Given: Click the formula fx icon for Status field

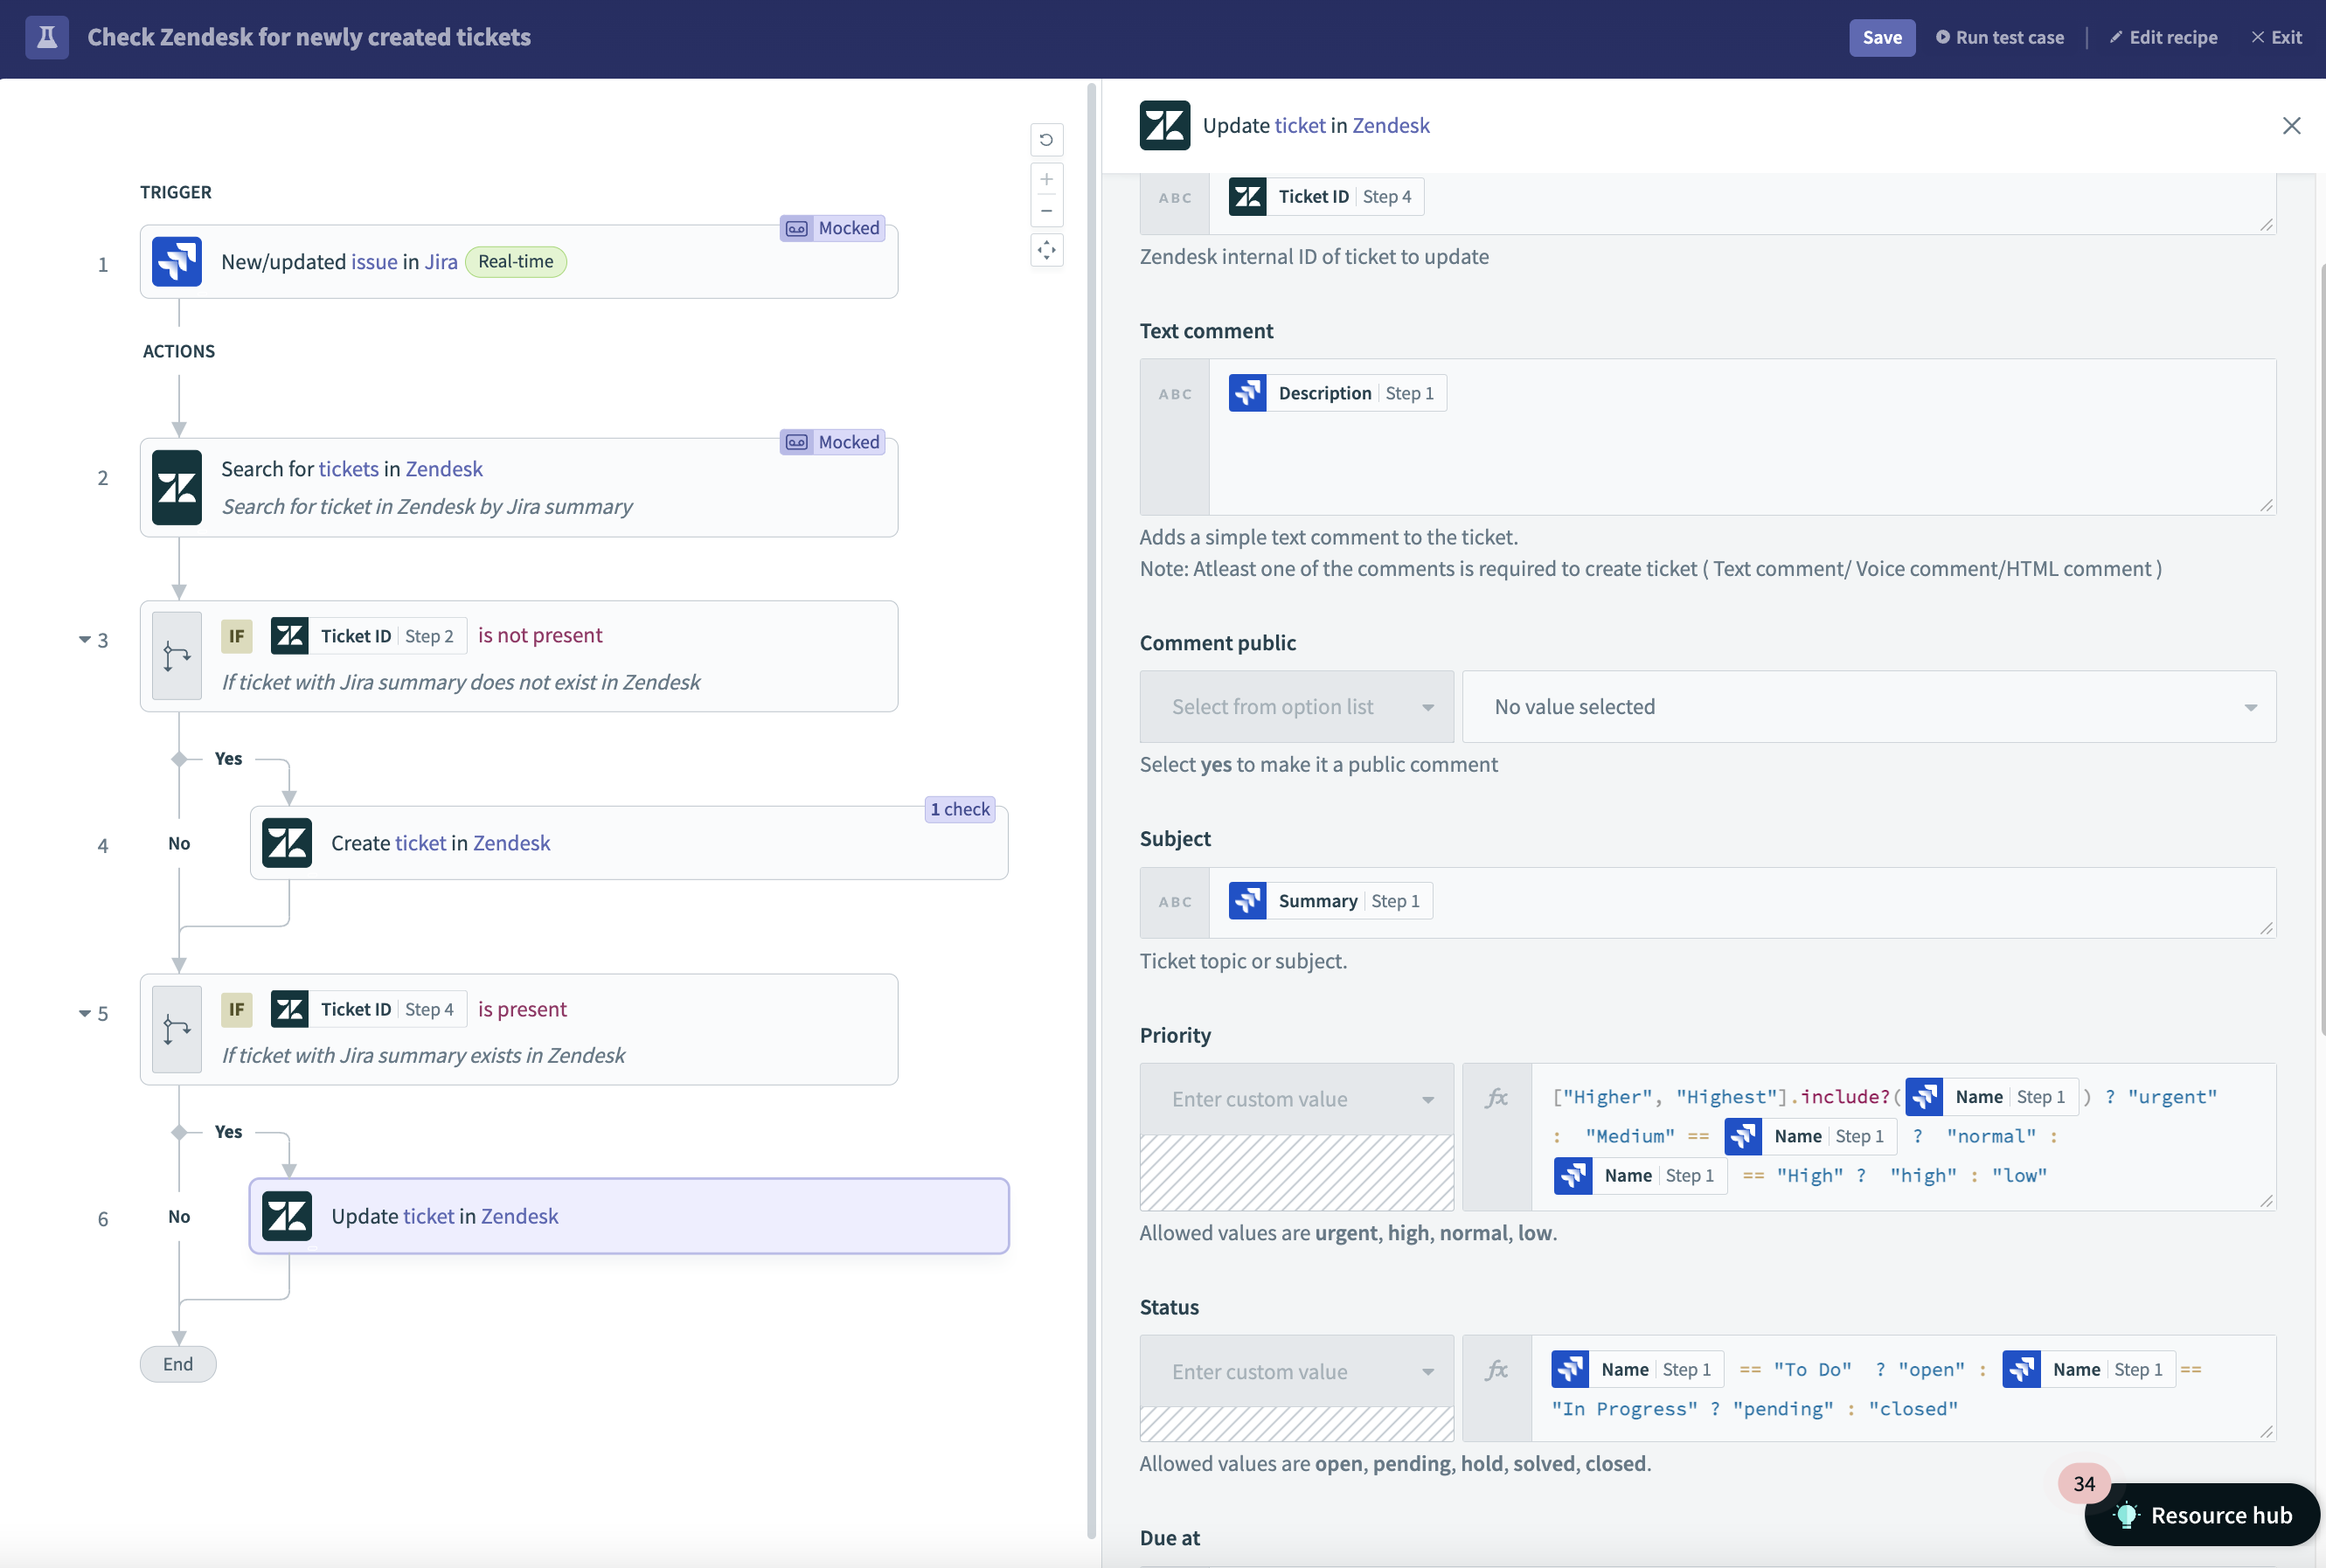Looking at the screenshot, I should tap(1495, 1369).
